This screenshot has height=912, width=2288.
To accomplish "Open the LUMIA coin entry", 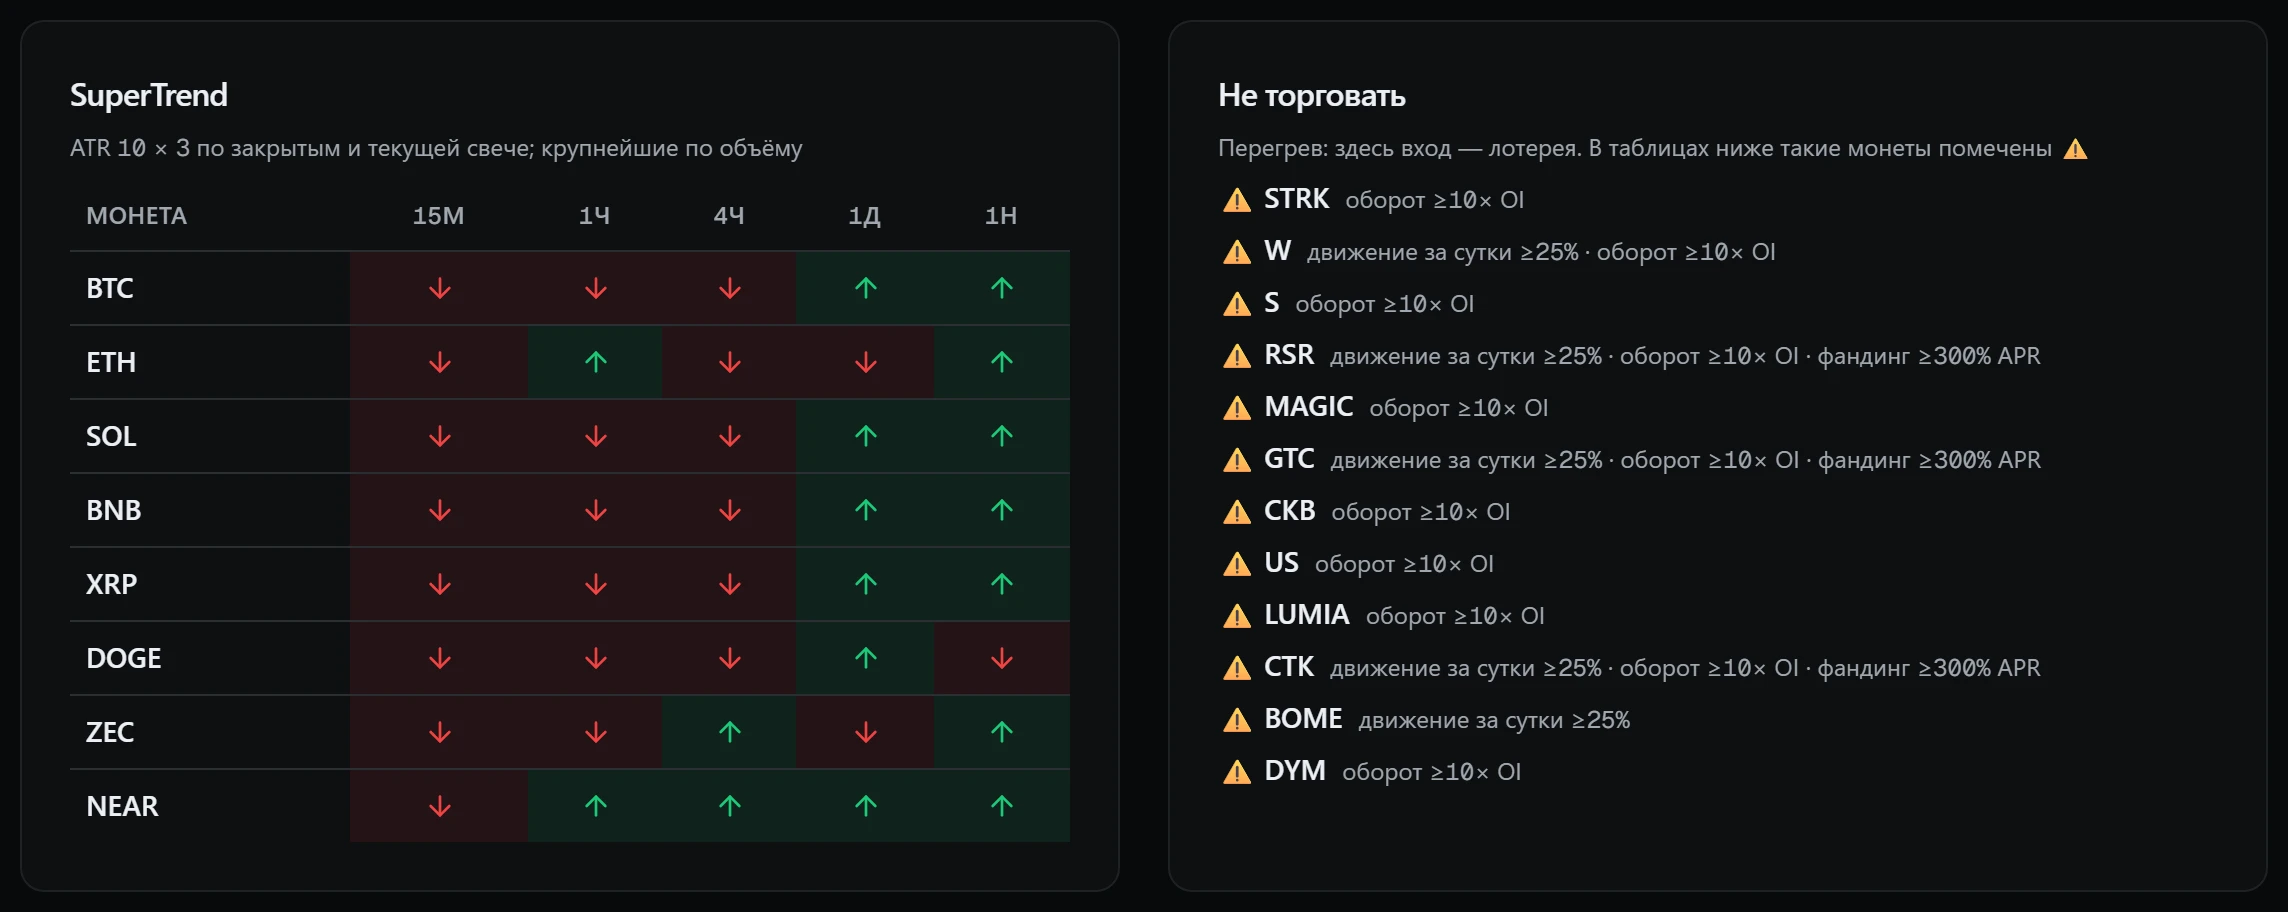I will [1306, 615].
